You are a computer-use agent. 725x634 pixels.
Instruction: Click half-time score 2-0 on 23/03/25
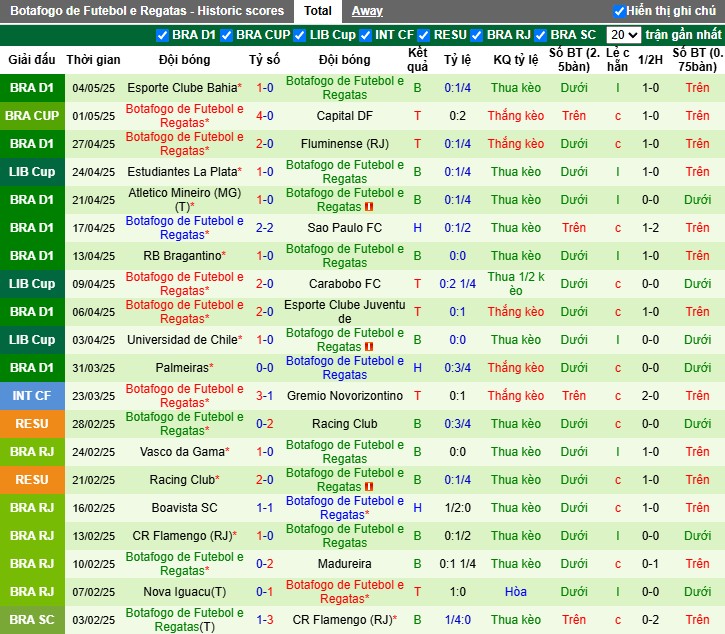650,396
